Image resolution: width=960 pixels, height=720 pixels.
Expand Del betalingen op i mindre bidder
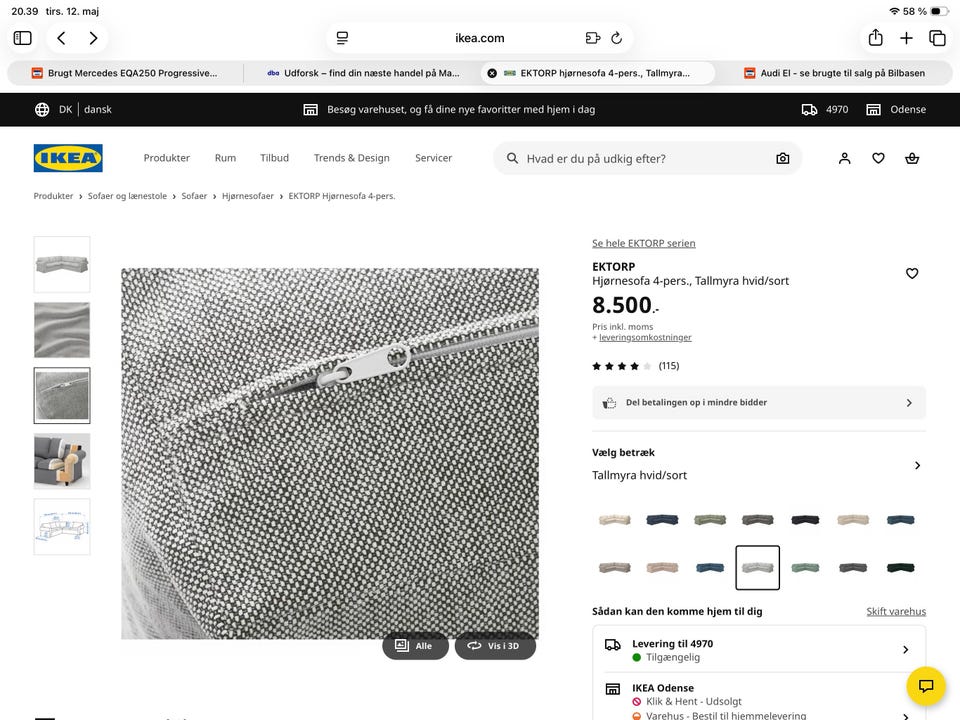(759, 403)
